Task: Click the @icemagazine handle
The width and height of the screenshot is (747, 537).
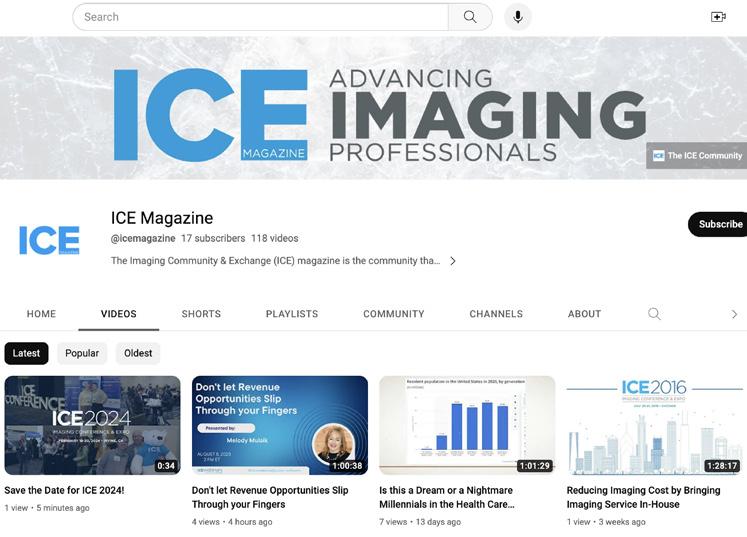Action: (x=143, y=238)
